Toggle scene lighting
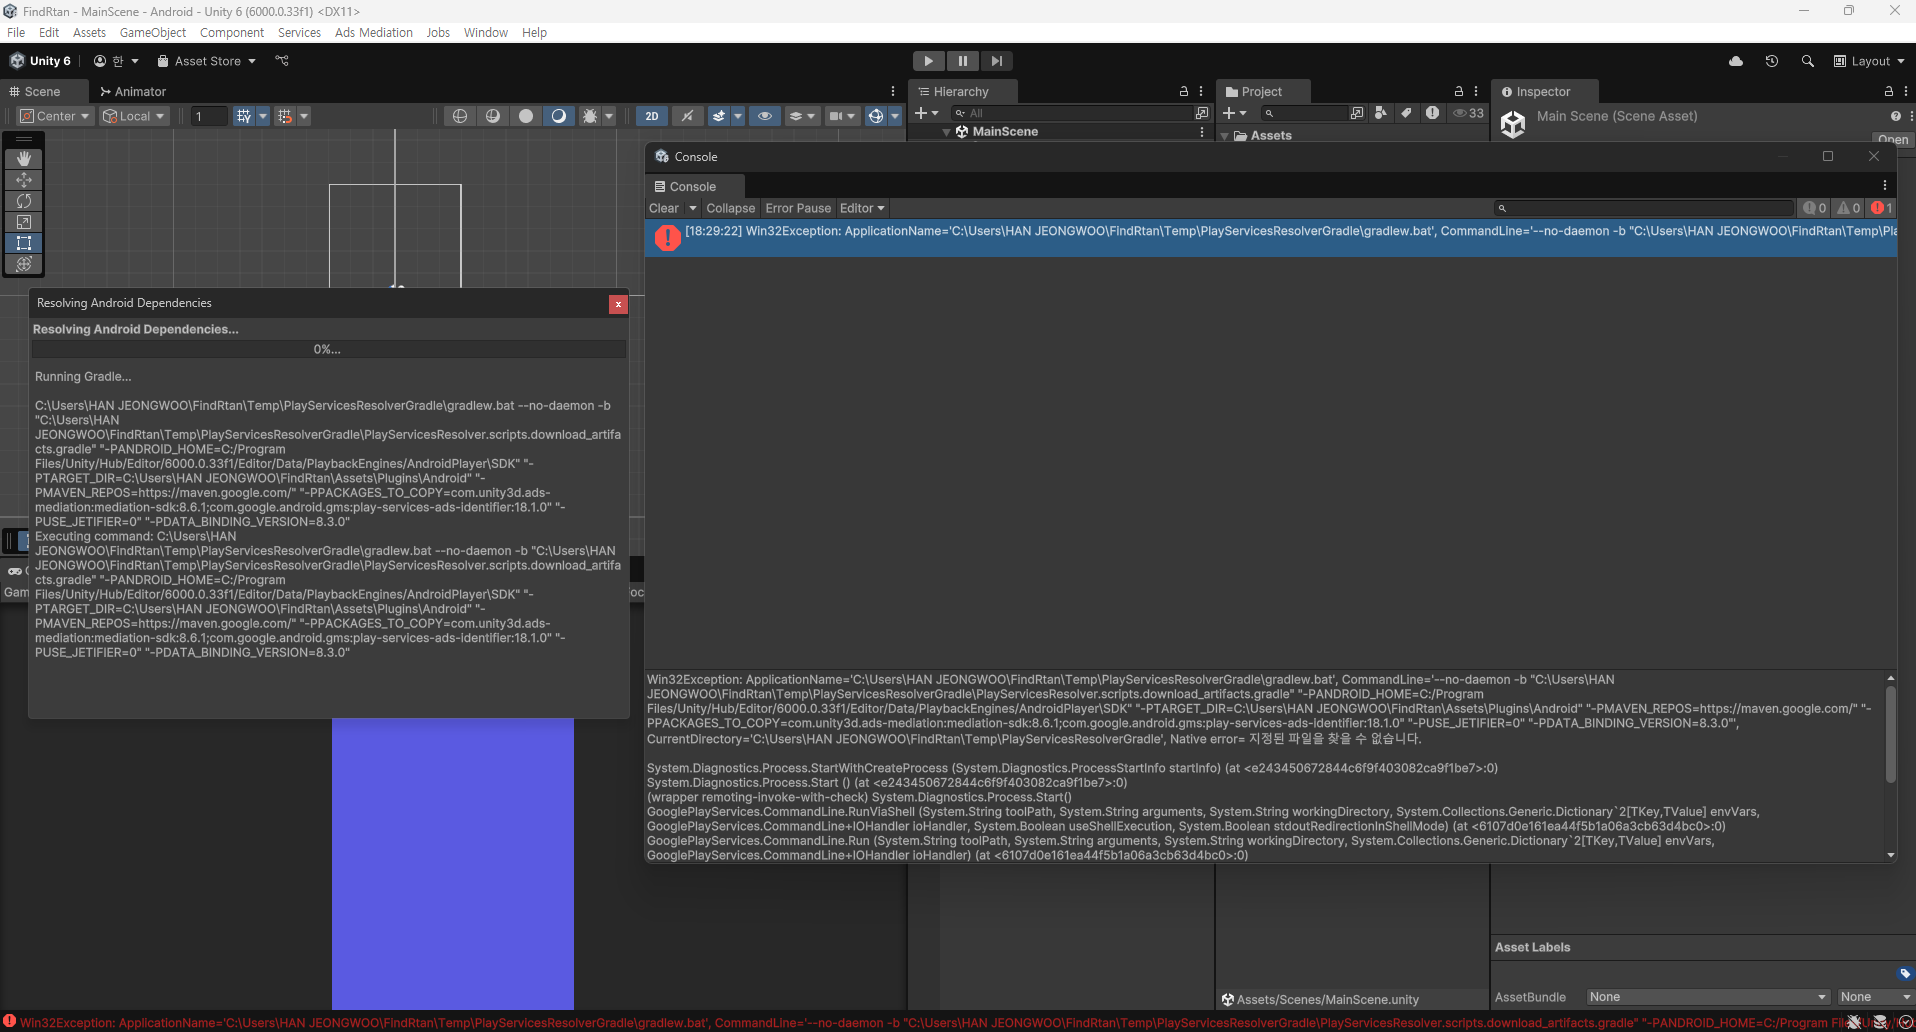This screenshot has width=1916, height=1032. (687, 116)
